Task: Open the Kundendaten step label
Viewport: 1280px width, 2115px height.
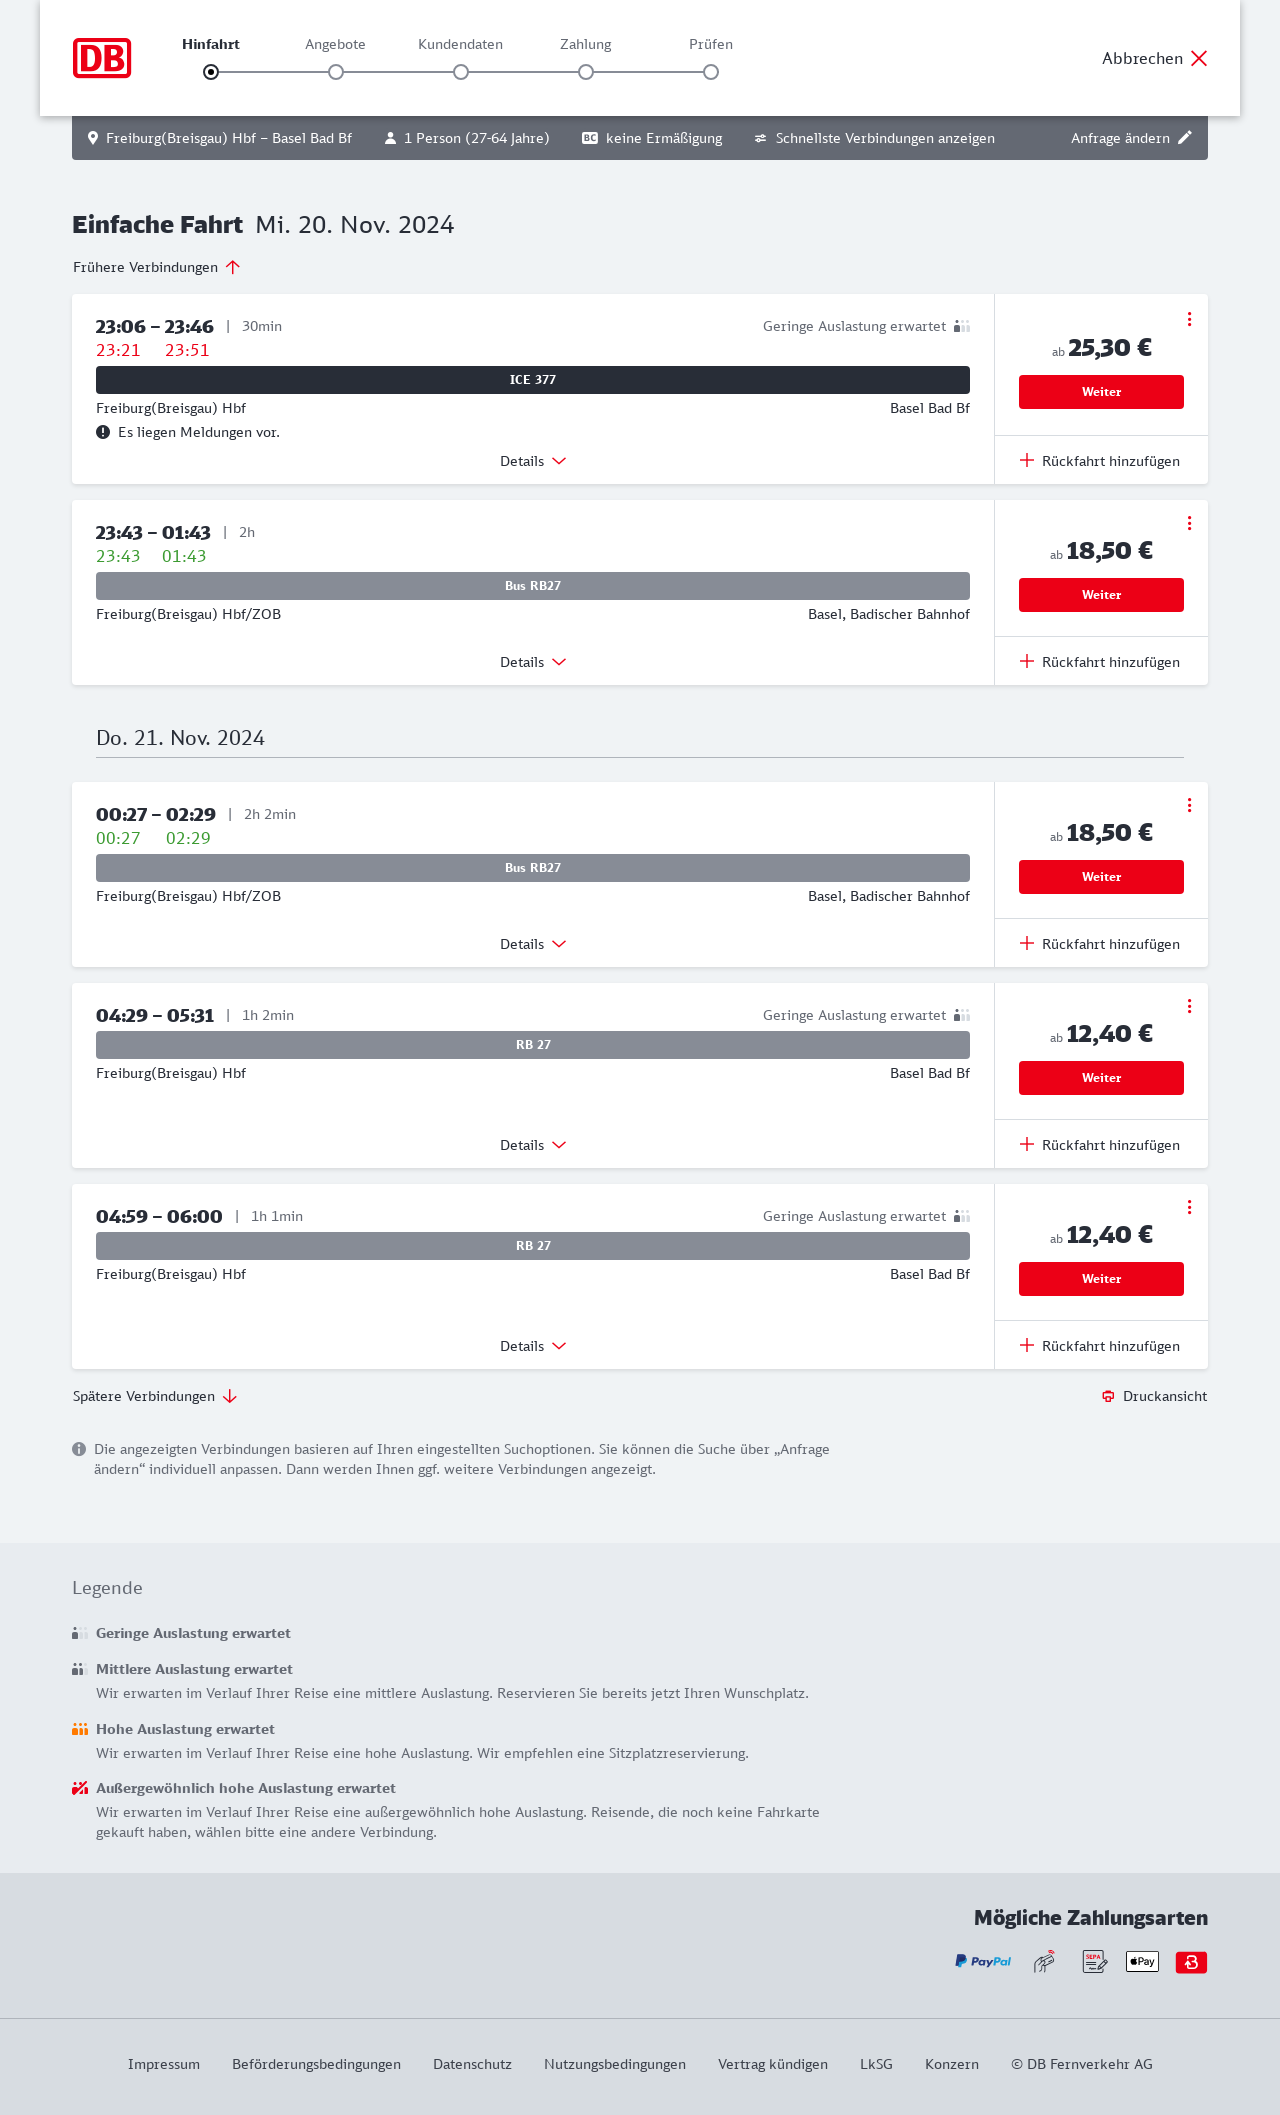Action: (x=460, y=44)
